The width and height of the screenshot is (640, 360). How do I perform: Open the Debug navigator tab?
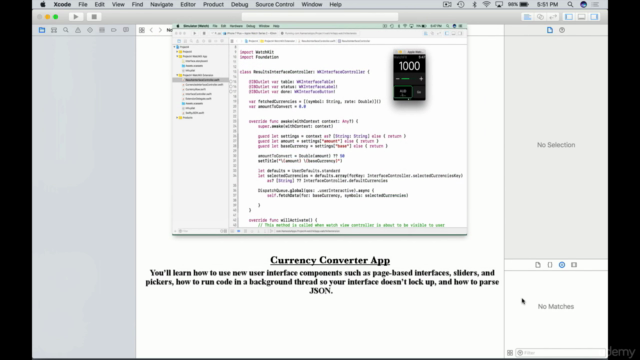pos(102,30)
